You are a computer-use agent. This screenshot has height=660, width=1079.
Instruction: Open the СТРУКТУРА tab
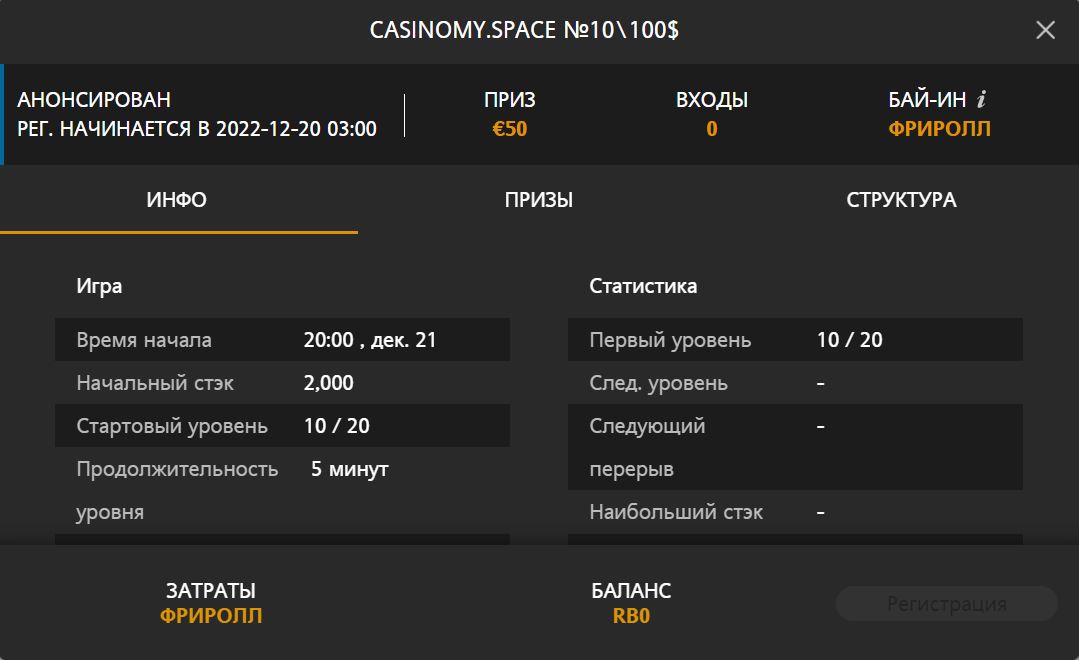click(x=899, y=200)
